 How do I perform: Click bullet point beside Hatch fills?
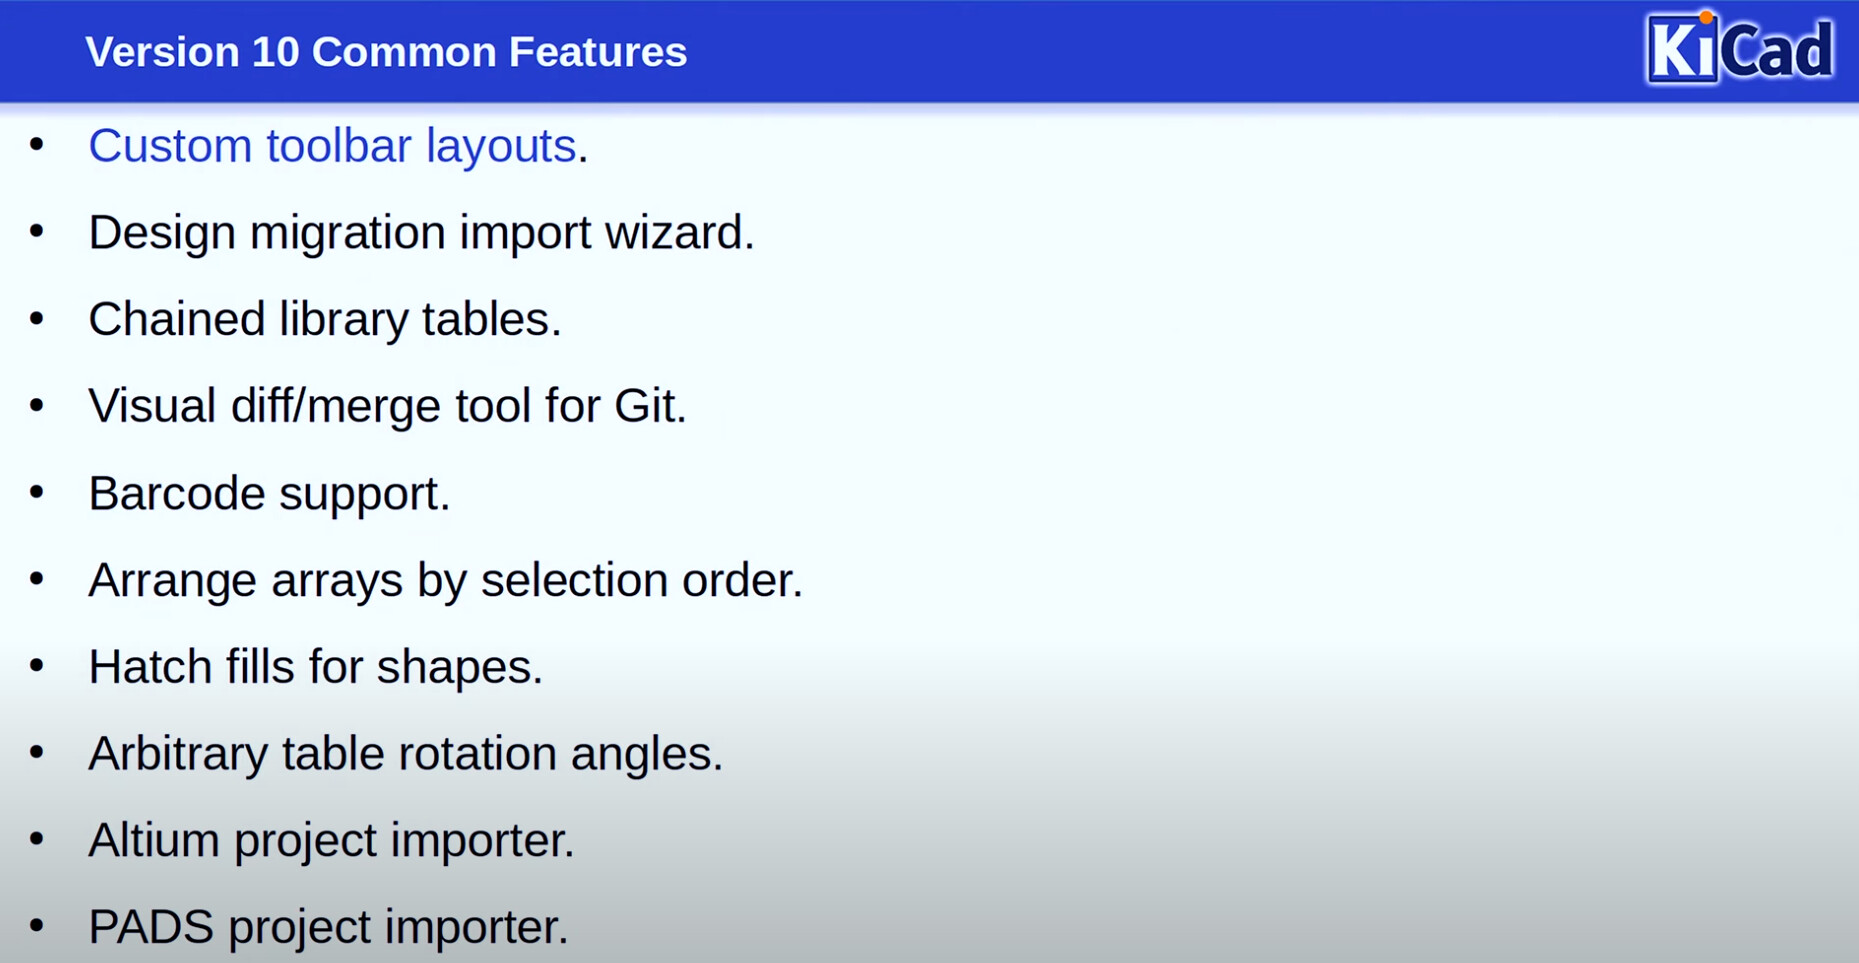pyautogui.click(x=37, y=666)
